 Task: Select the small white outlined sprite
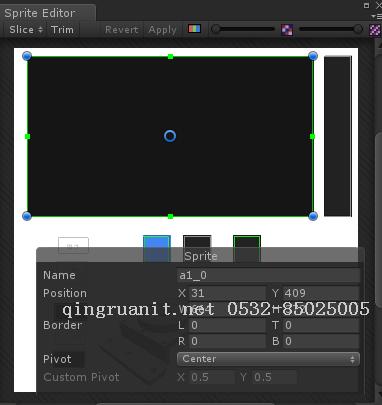click(73, 245)
